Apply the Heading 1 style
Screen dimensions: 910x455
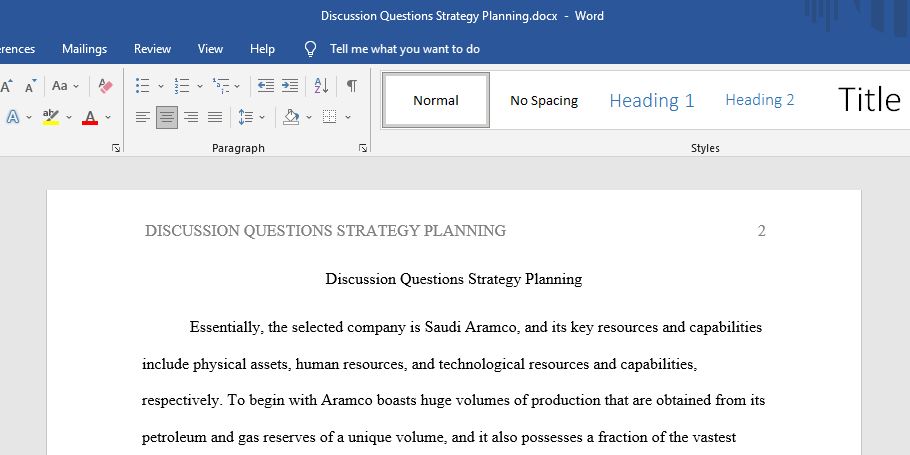652,100
